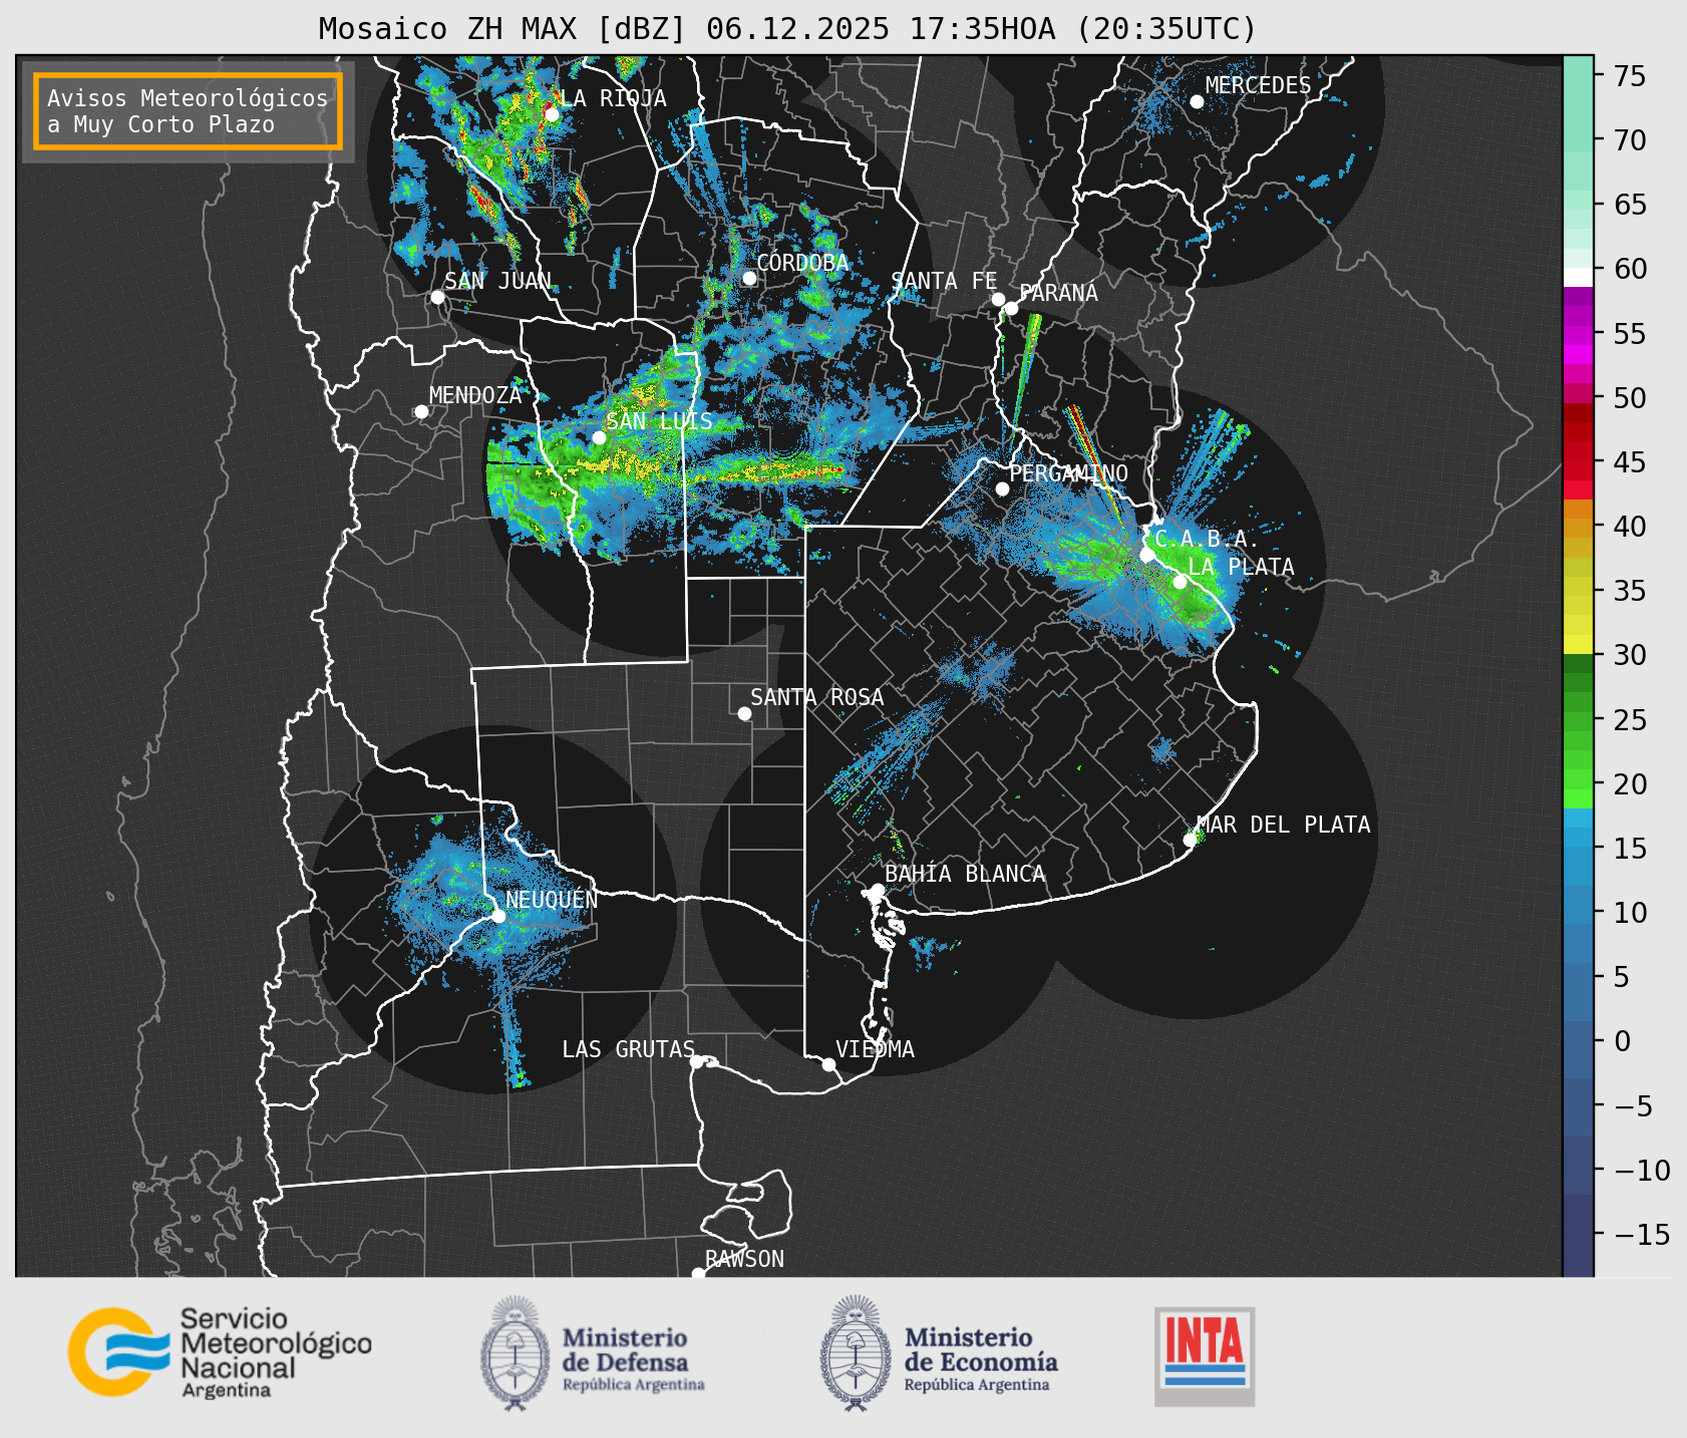Click the Avisos Meteorológicos a Muy Corto Plazo box
Screen dimensions: 1687x1438
(x=188, y=111)
